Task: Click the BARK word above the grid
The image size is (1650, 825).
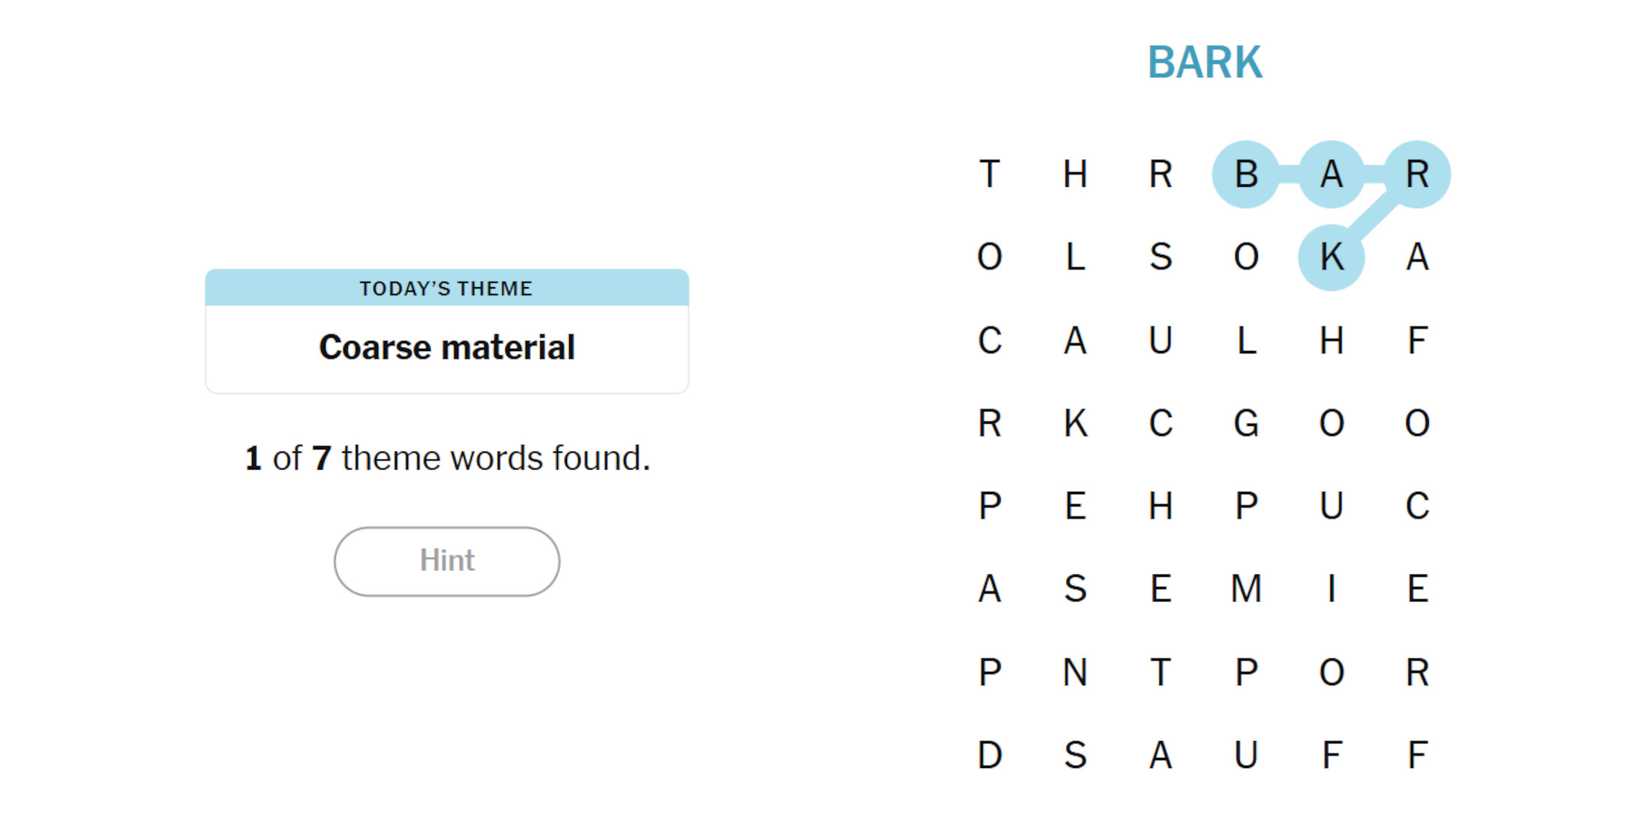Action: pyautogui.click(x=1204, y=62)
